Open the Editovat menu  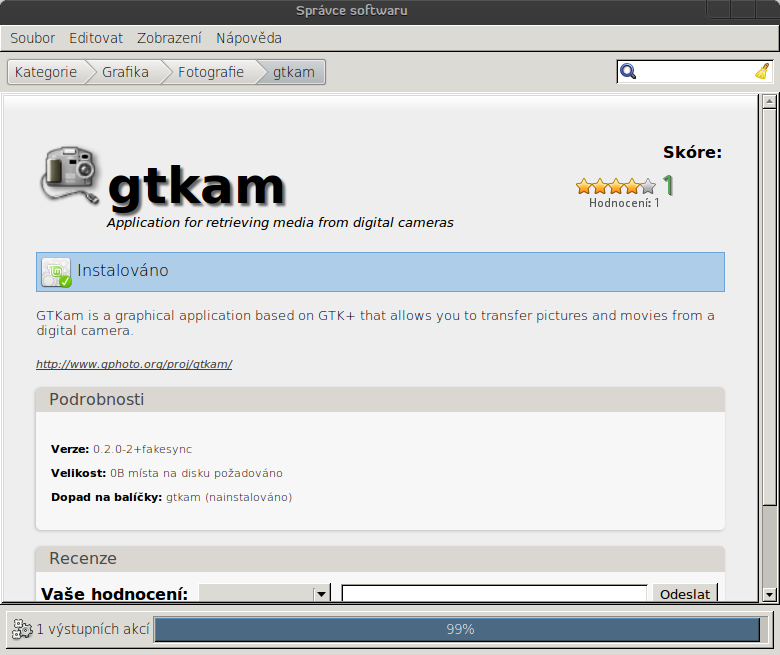coord(96,38)
